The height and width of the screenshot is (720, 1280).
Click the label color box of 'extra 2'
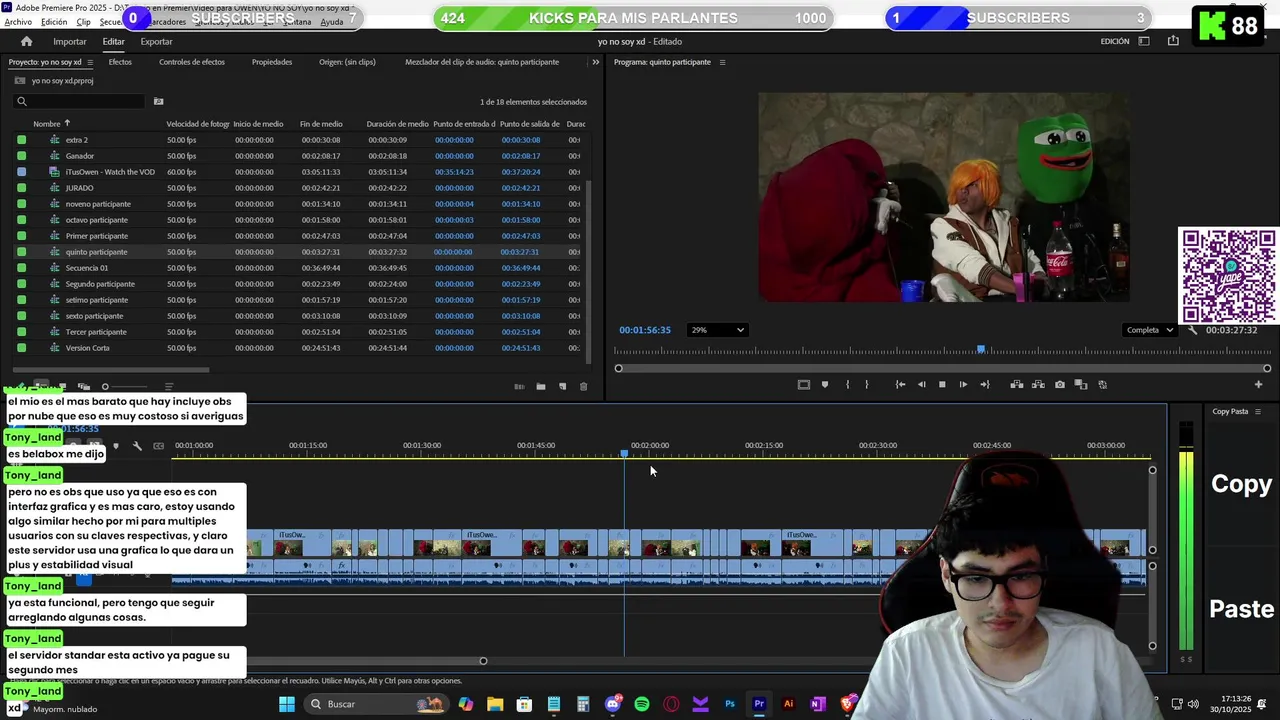[x=22, y=140]
